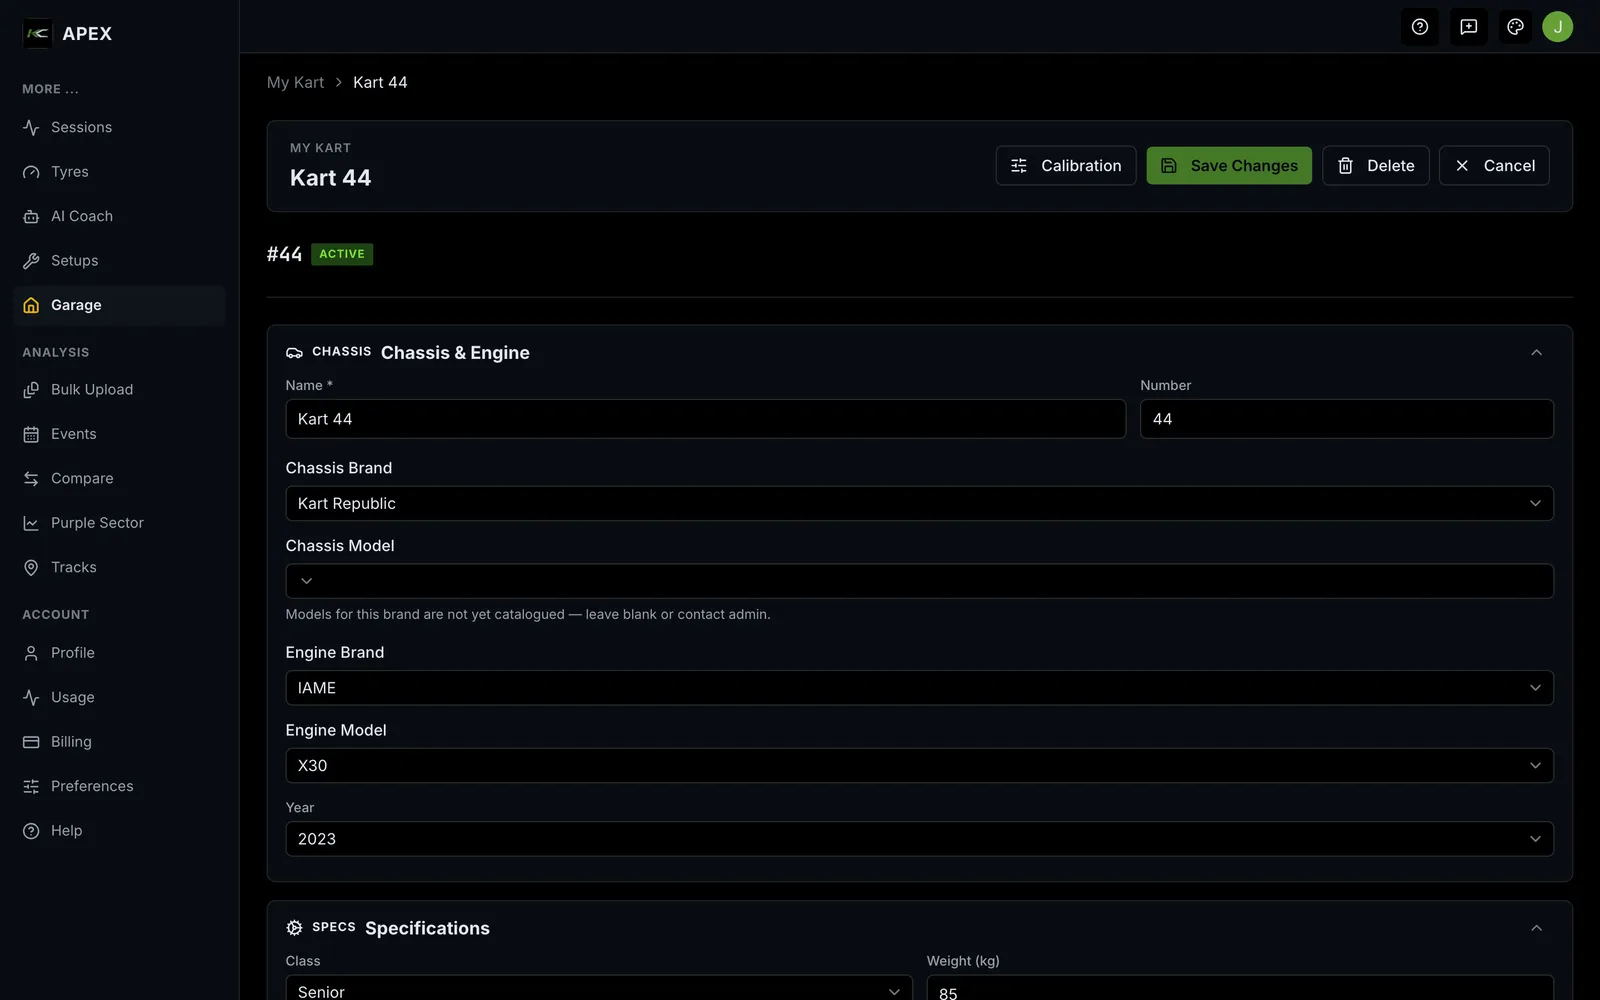The height and width of the screenshot is (1000, 1600).
Task: Cancel editing the kart
Action: point(1494,166)
